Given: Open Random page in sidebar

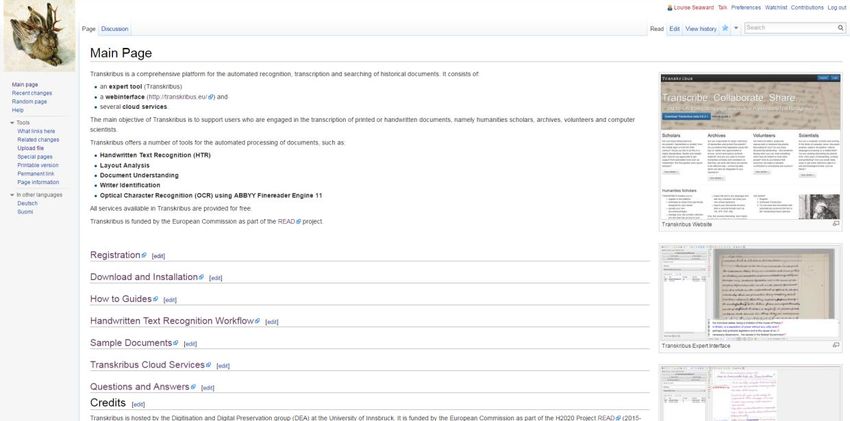Looking at the screenshot, I should click(29, 102).
